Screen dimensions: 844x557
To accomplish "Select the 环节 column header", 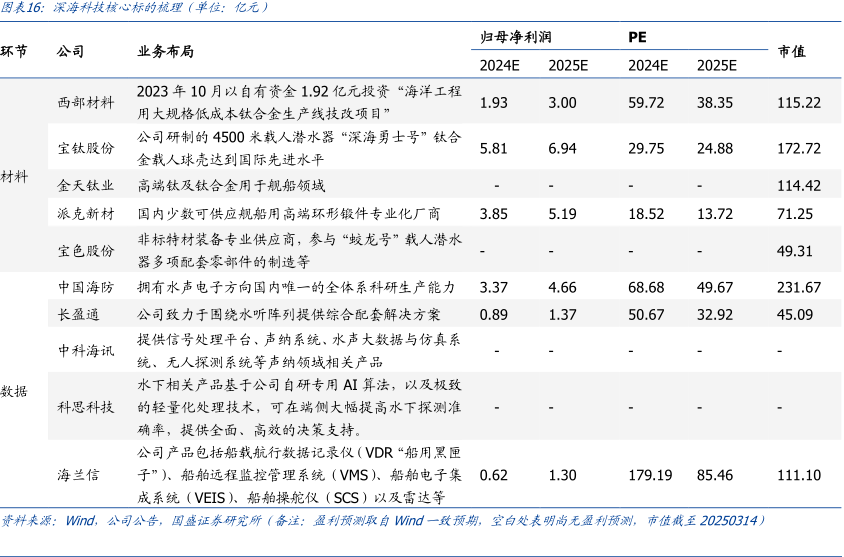I will [14, 52].
